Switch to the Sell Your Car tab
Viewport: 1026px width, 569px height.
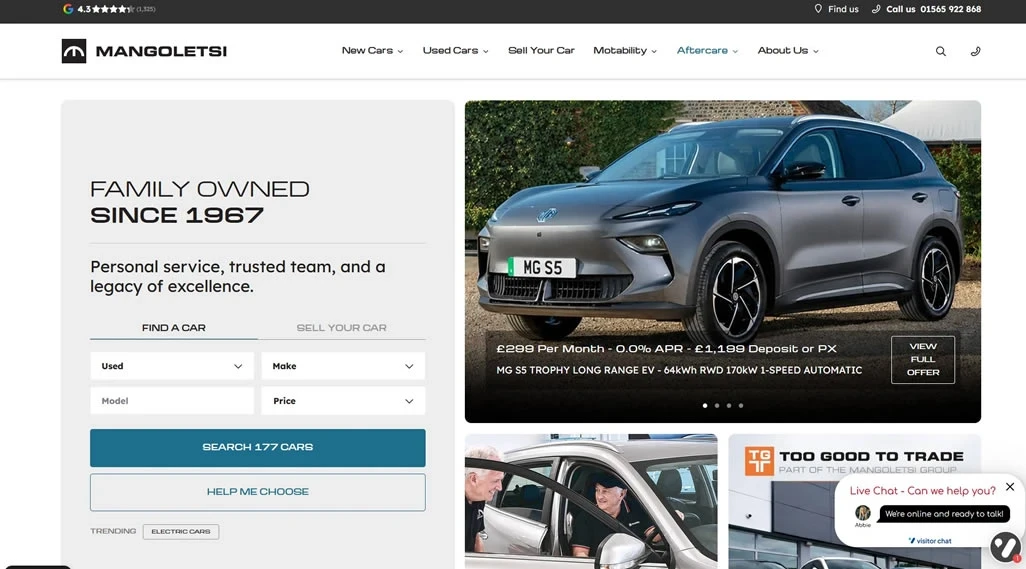point(342,328)
